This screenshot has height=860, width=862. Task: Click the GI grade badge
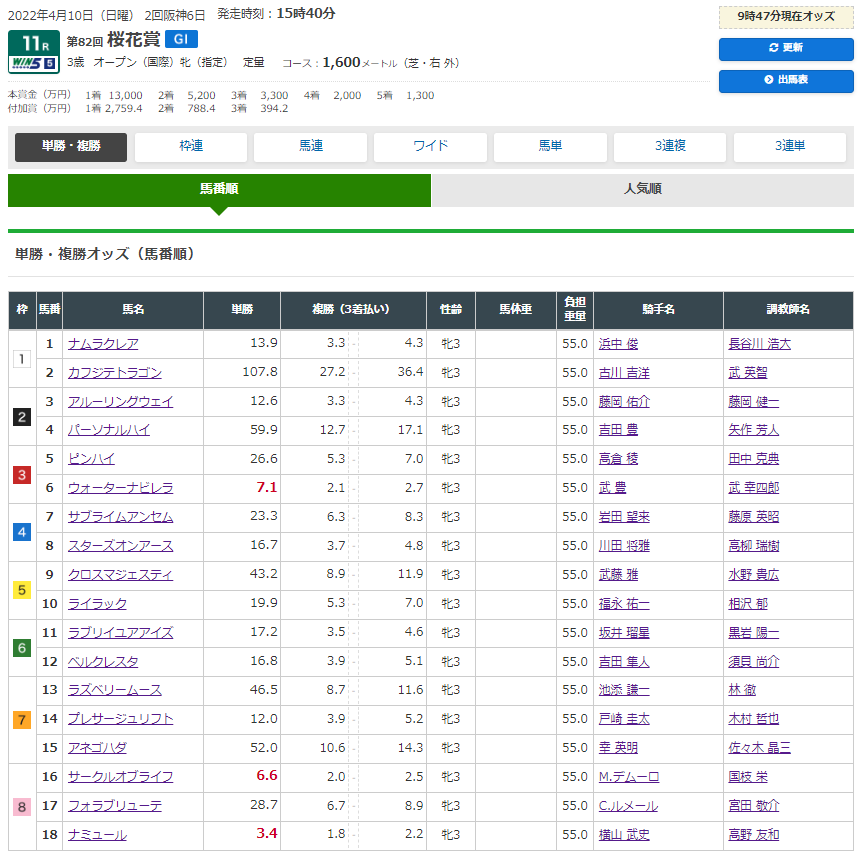coord(181,39)
